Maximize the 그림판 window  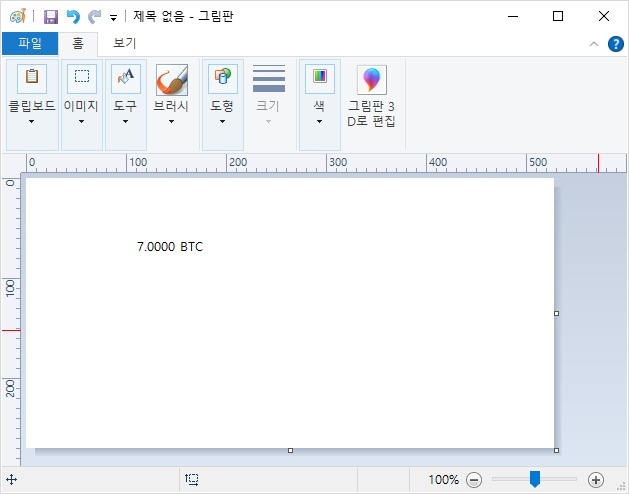558,16
